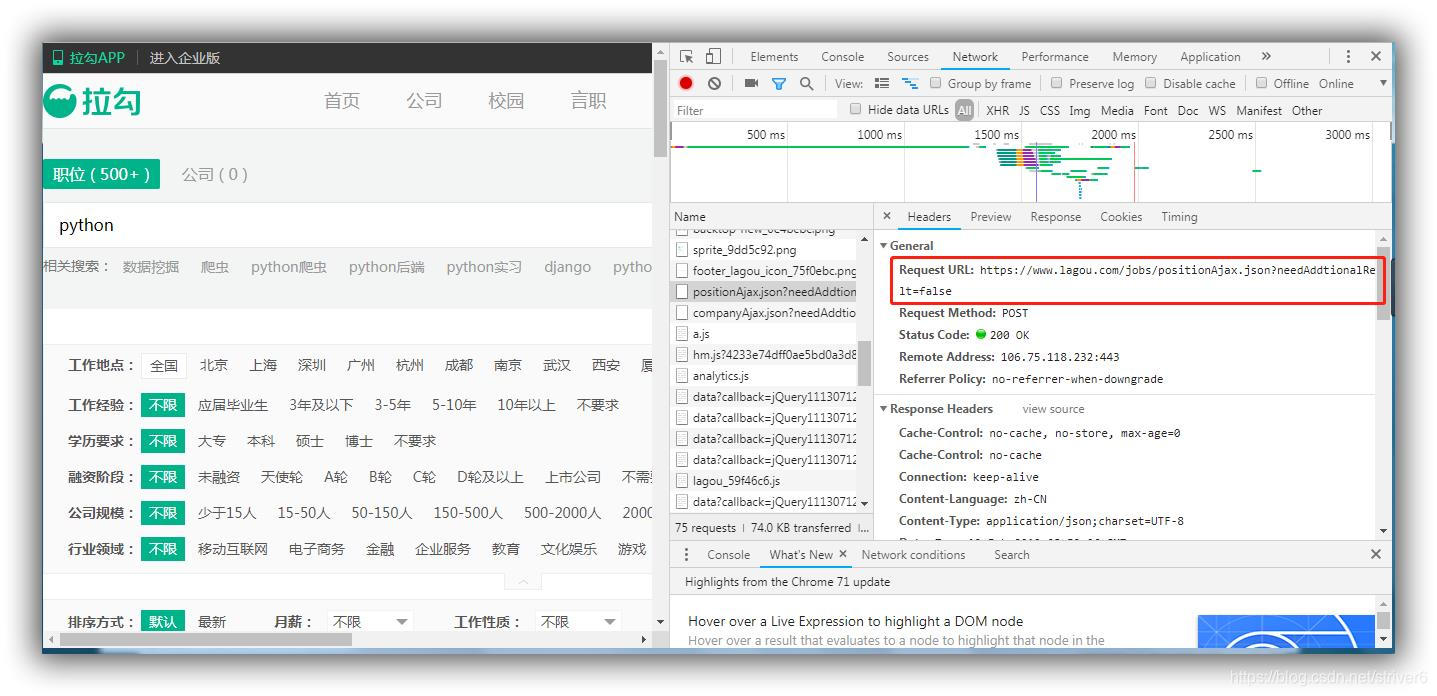The image size is (1437, 696).
Task: Click the page horizontal scrollbar thumb
Action: (x=206, y=639)
